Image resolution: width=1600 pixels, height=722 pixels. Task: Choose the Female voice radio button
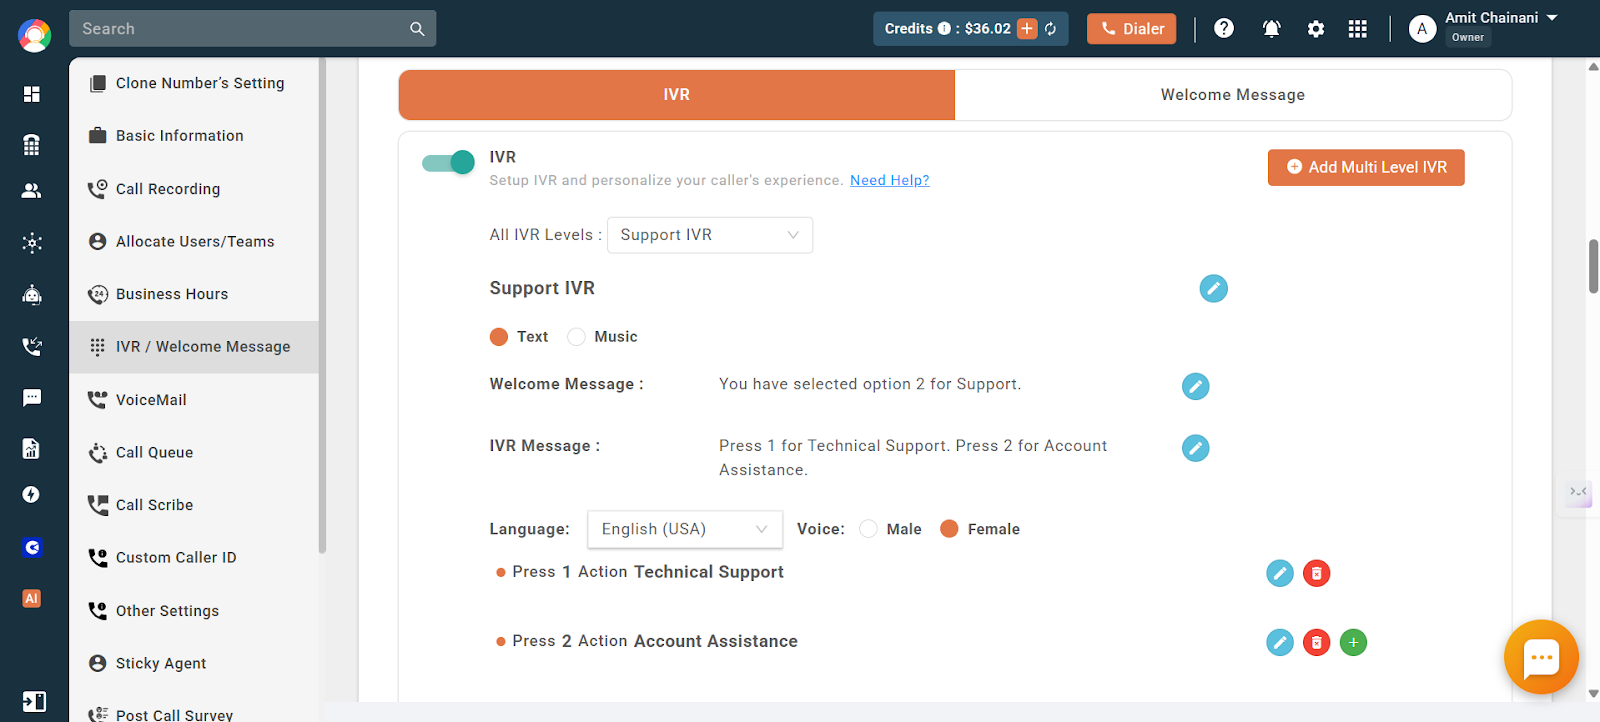(949, 529)
